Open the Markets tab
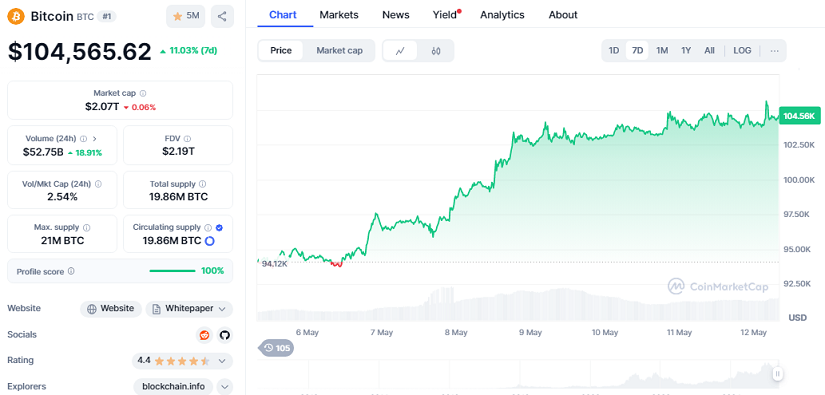 339,15
